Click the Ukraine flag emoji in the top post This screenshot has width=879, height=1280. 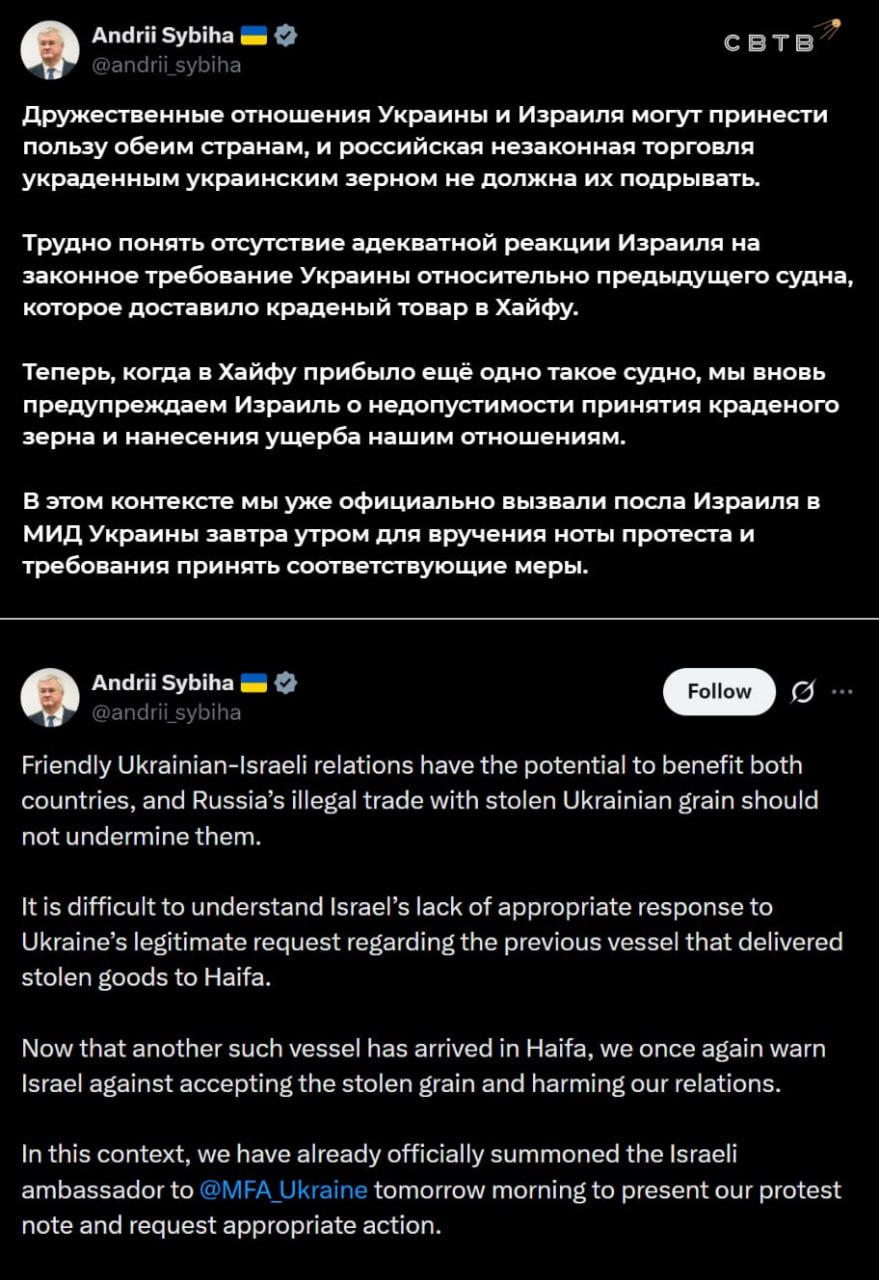click(255, 36)
